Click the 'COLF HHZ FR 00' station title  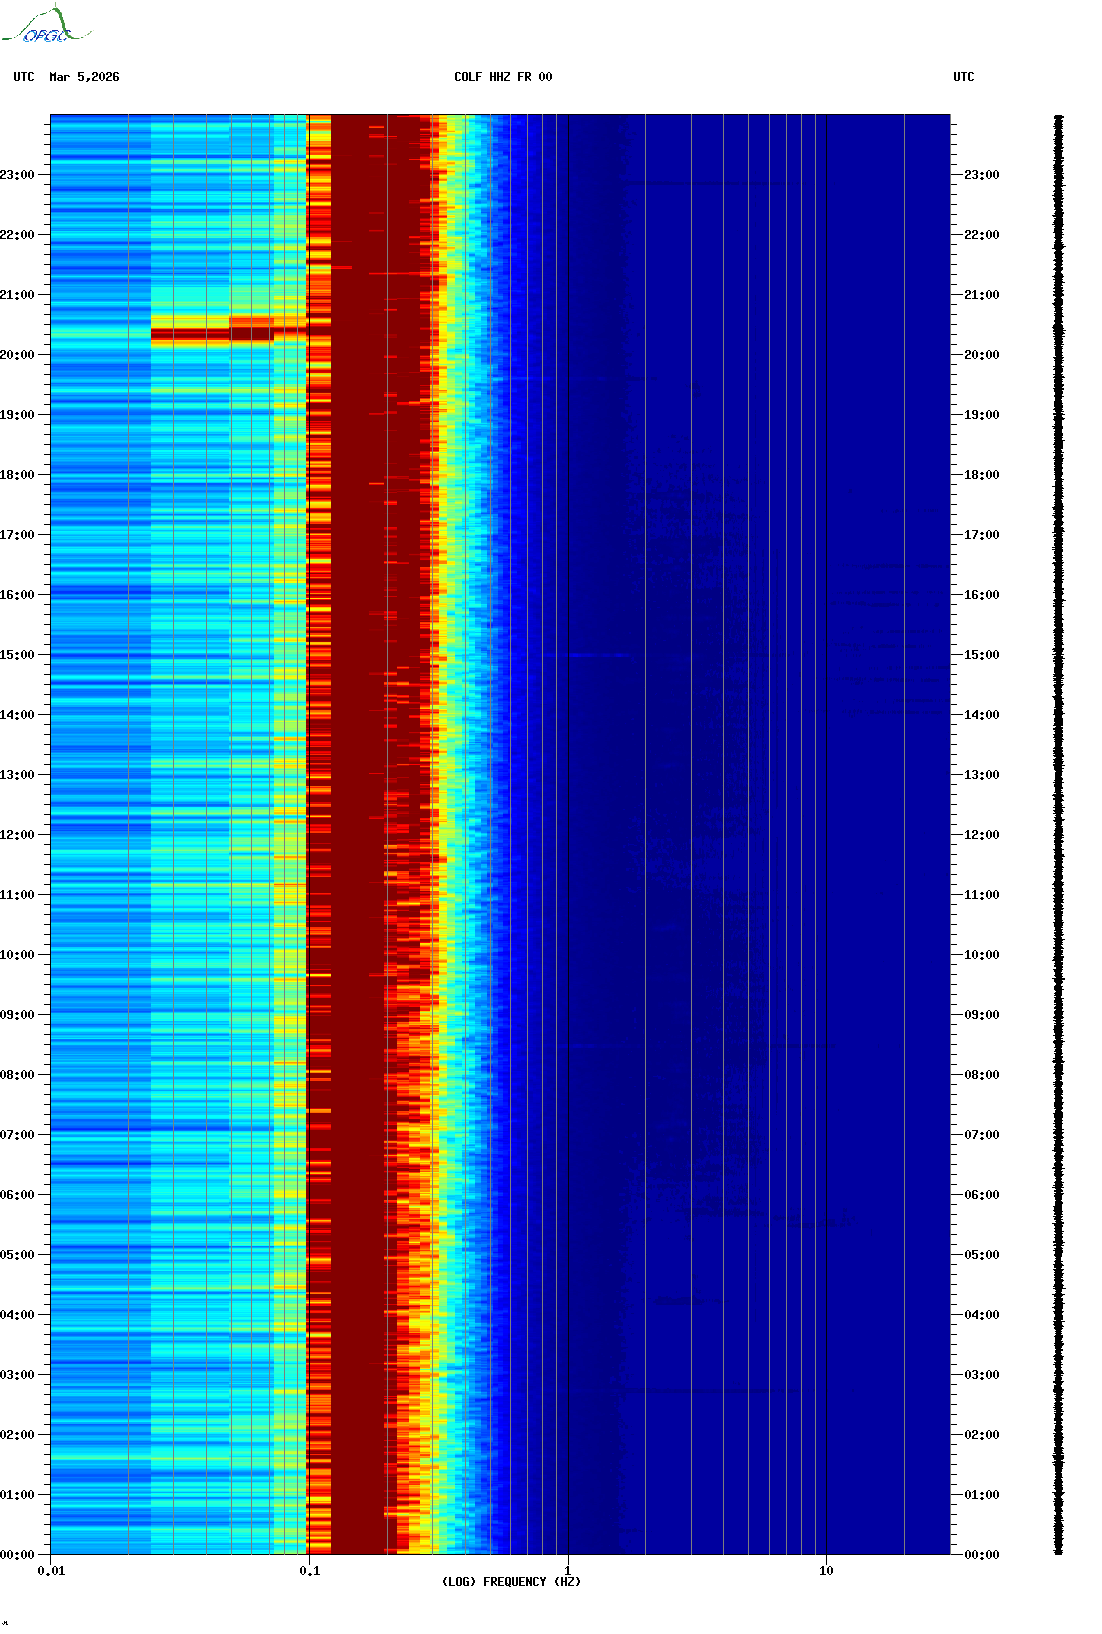pyautogui.click(x=503, y=77)
